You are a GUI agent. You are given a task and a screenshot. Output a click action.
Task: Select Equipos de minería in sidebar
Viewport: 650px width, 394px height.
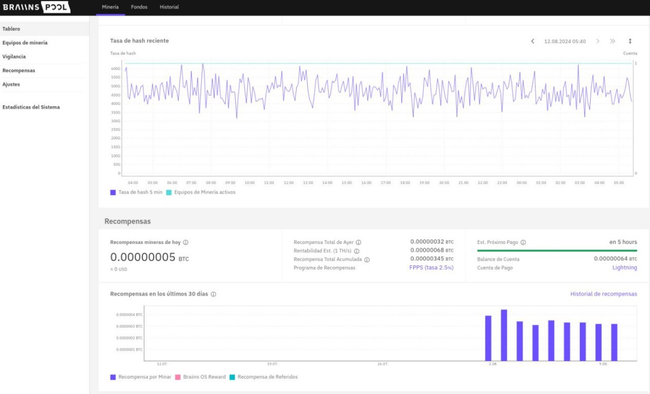pyautogui.click(x=25, y=43)
